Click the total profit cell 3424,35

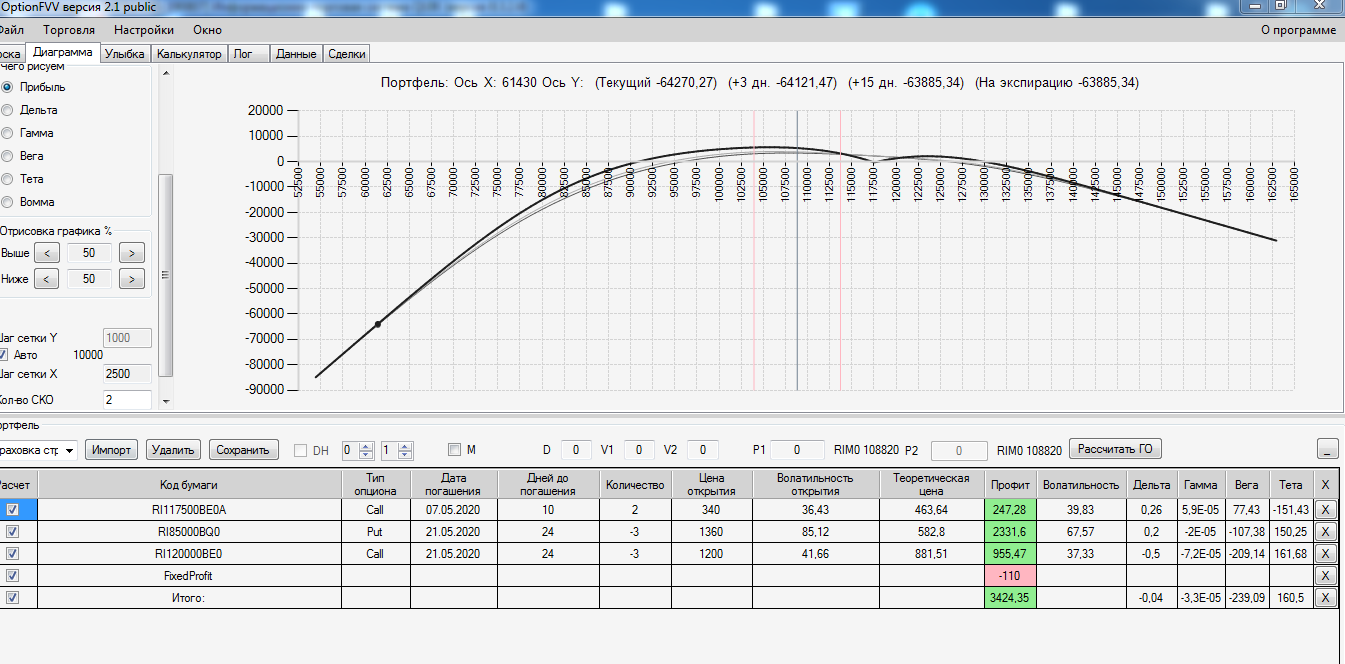pos(1010,598)
